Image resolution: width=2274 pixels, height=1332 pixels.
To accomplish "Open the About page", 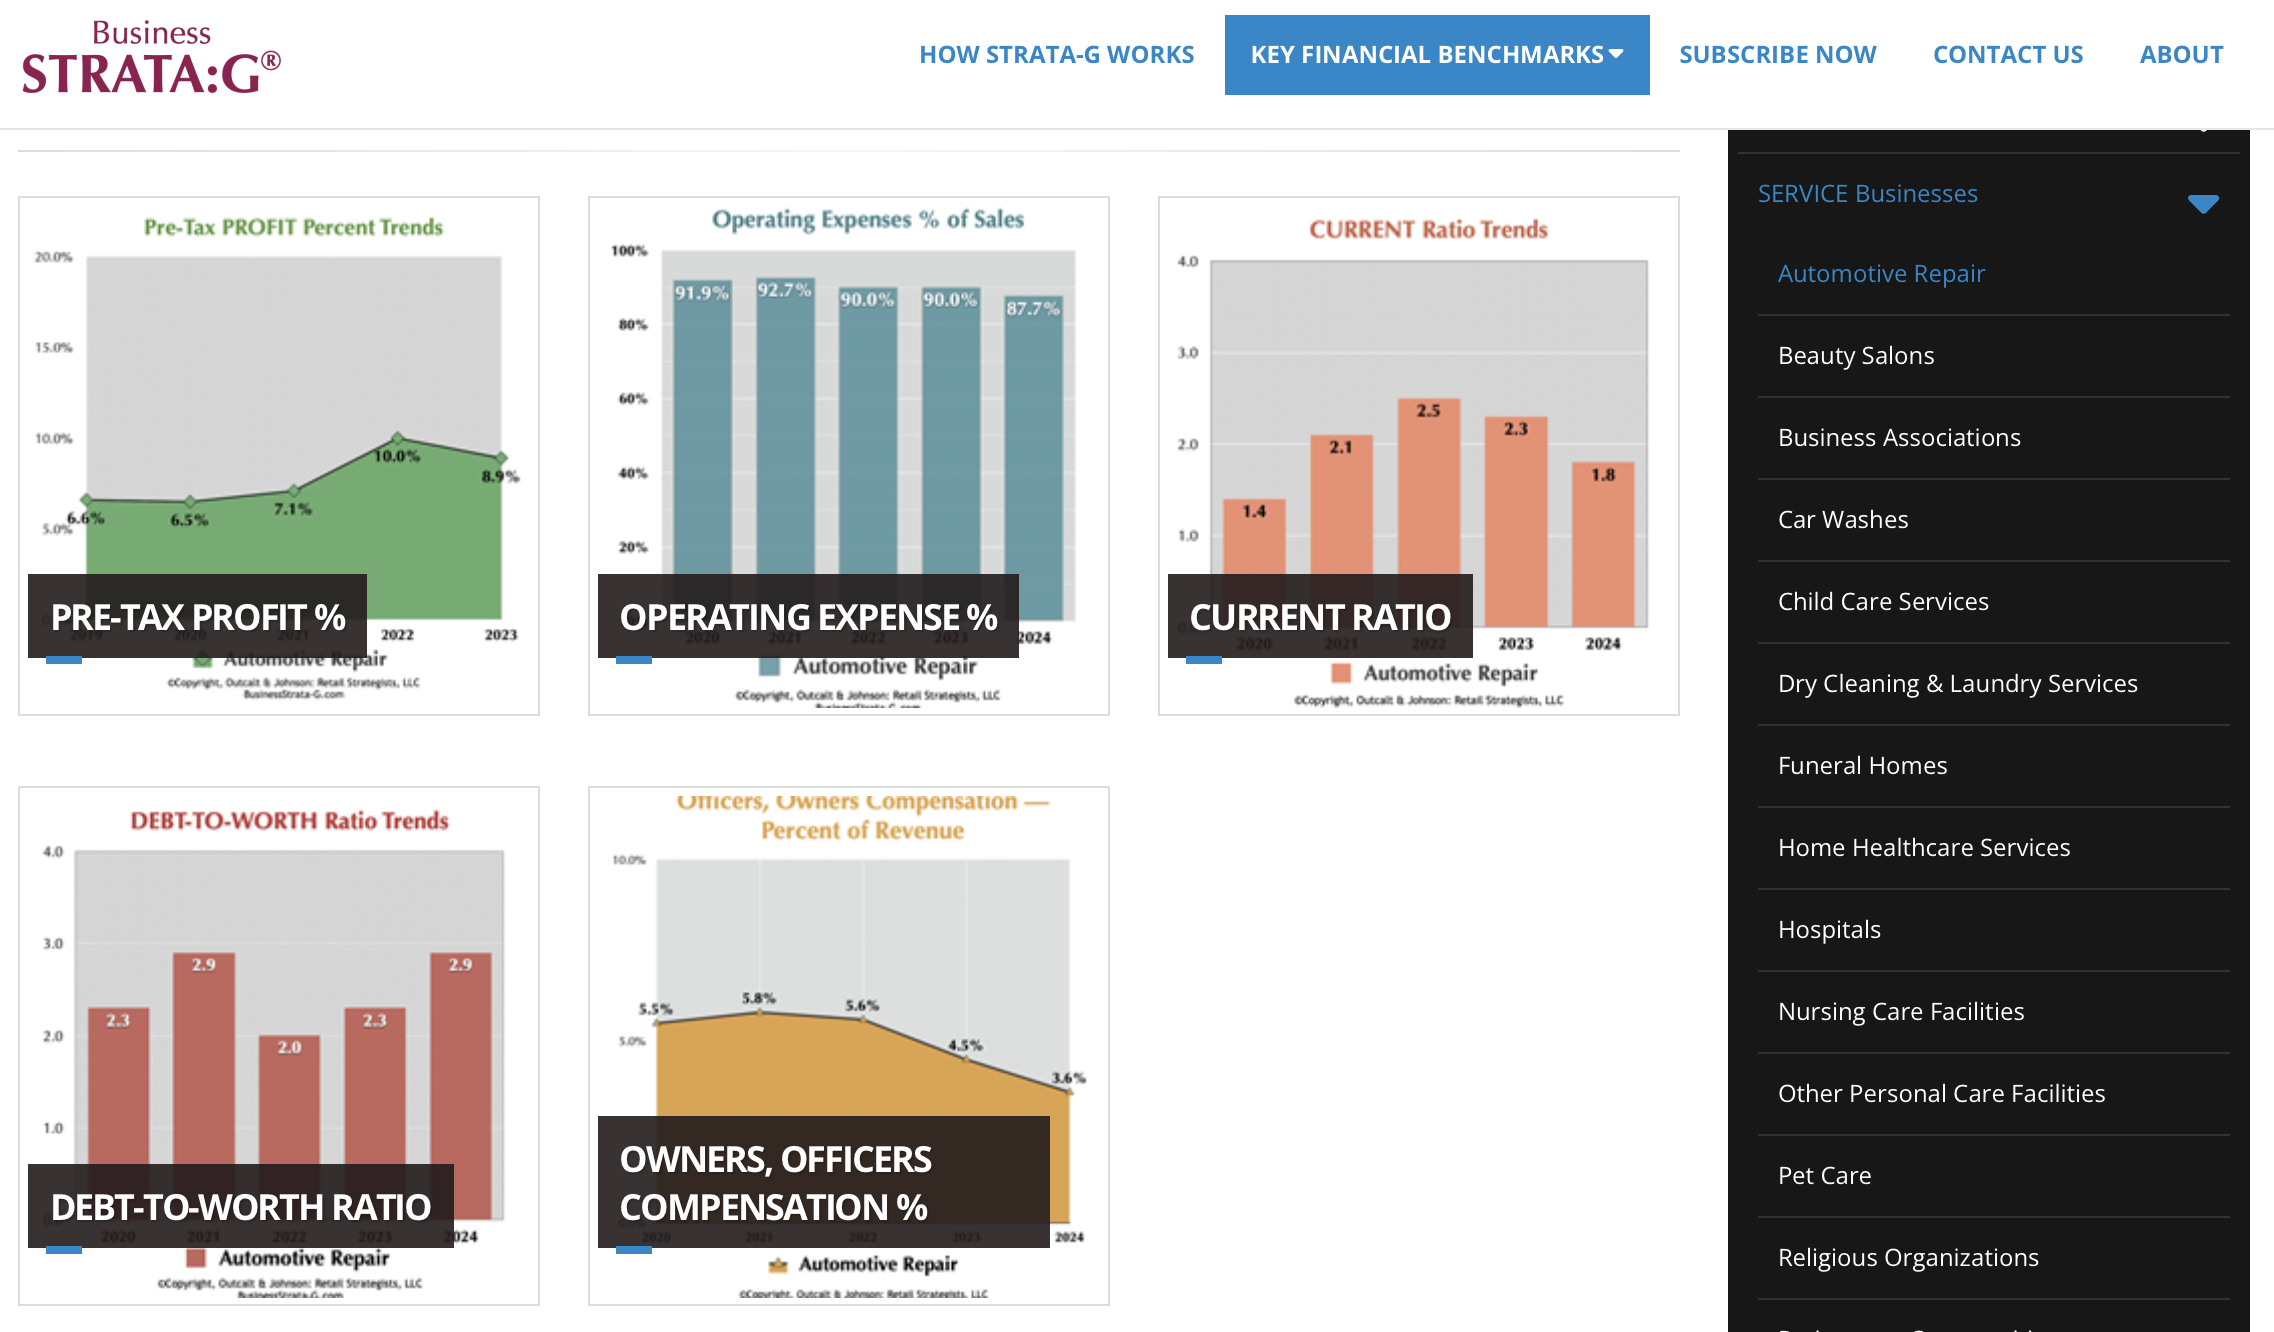I will pos(2181,55).
